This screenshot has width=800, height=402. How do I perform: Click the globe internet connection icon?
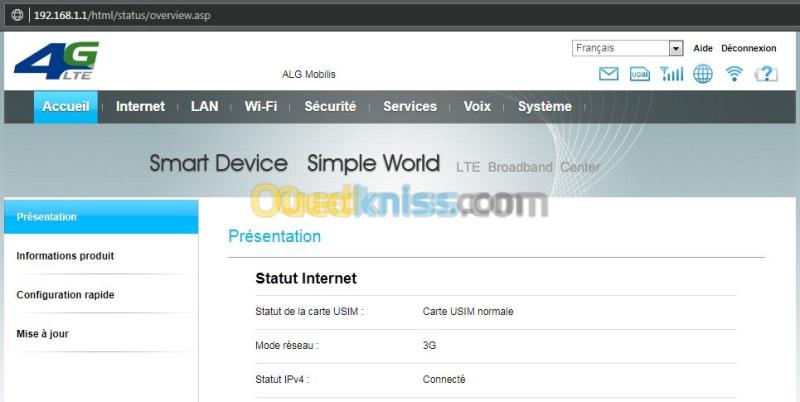[x=703, y=74]
